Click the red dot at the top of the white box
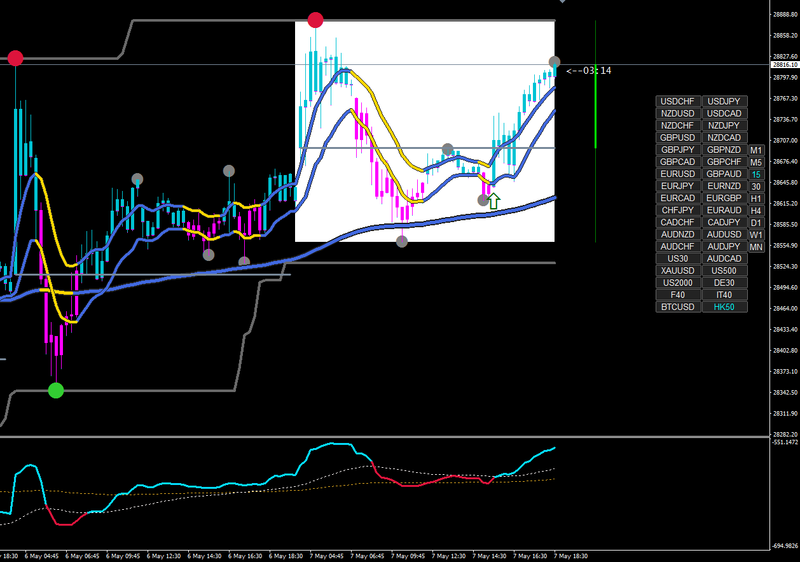The image size is (800, 562). tap(315, 20)
